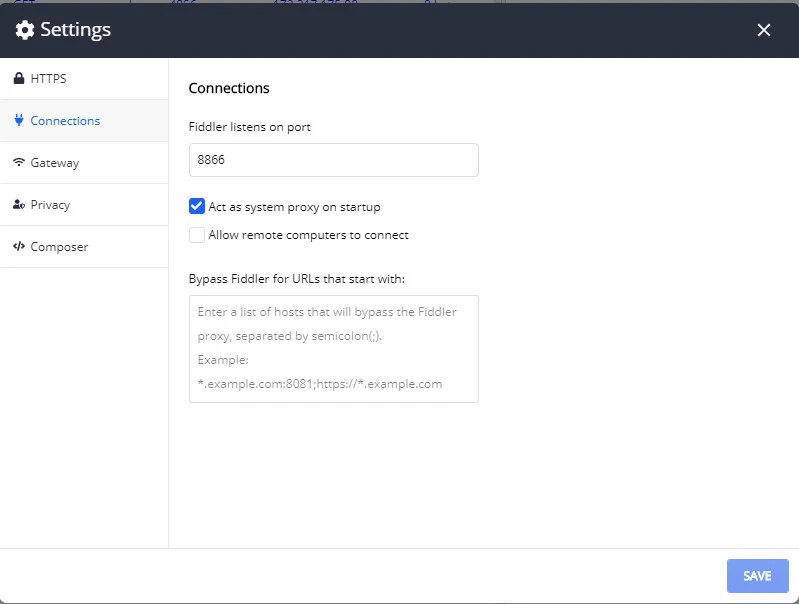Image resolution: width=799 pixels, height=604 pixels.
Task: Open the HTTPS settings tab
Action: pyautogui.click(x=84, y=78)
